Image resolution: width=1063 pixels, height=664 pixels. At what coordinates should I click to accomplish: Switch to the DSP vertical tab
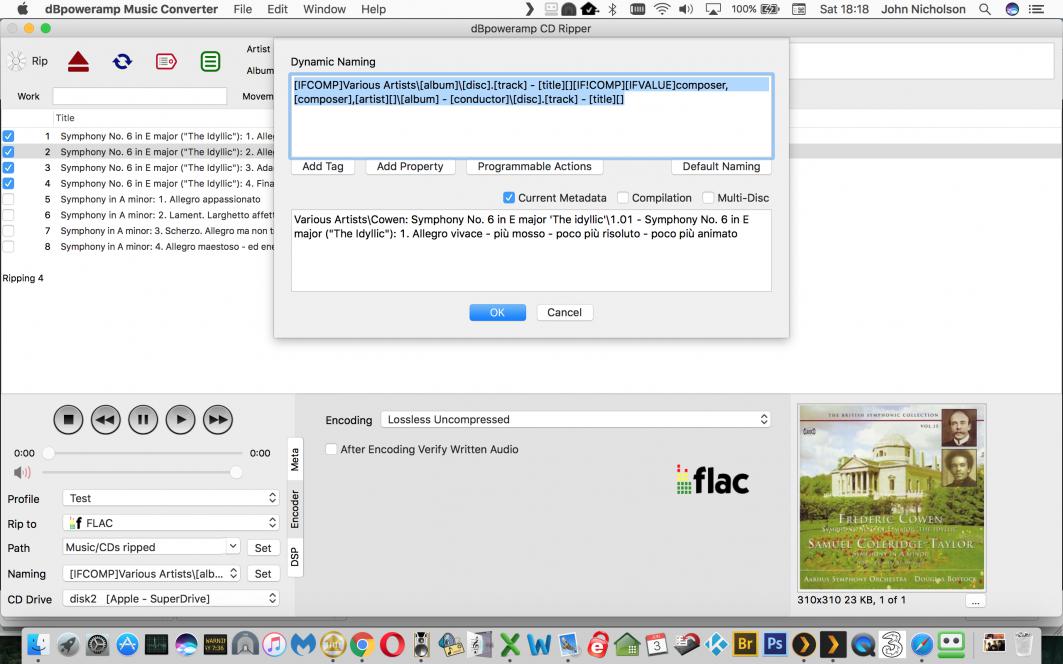point(295,557)
